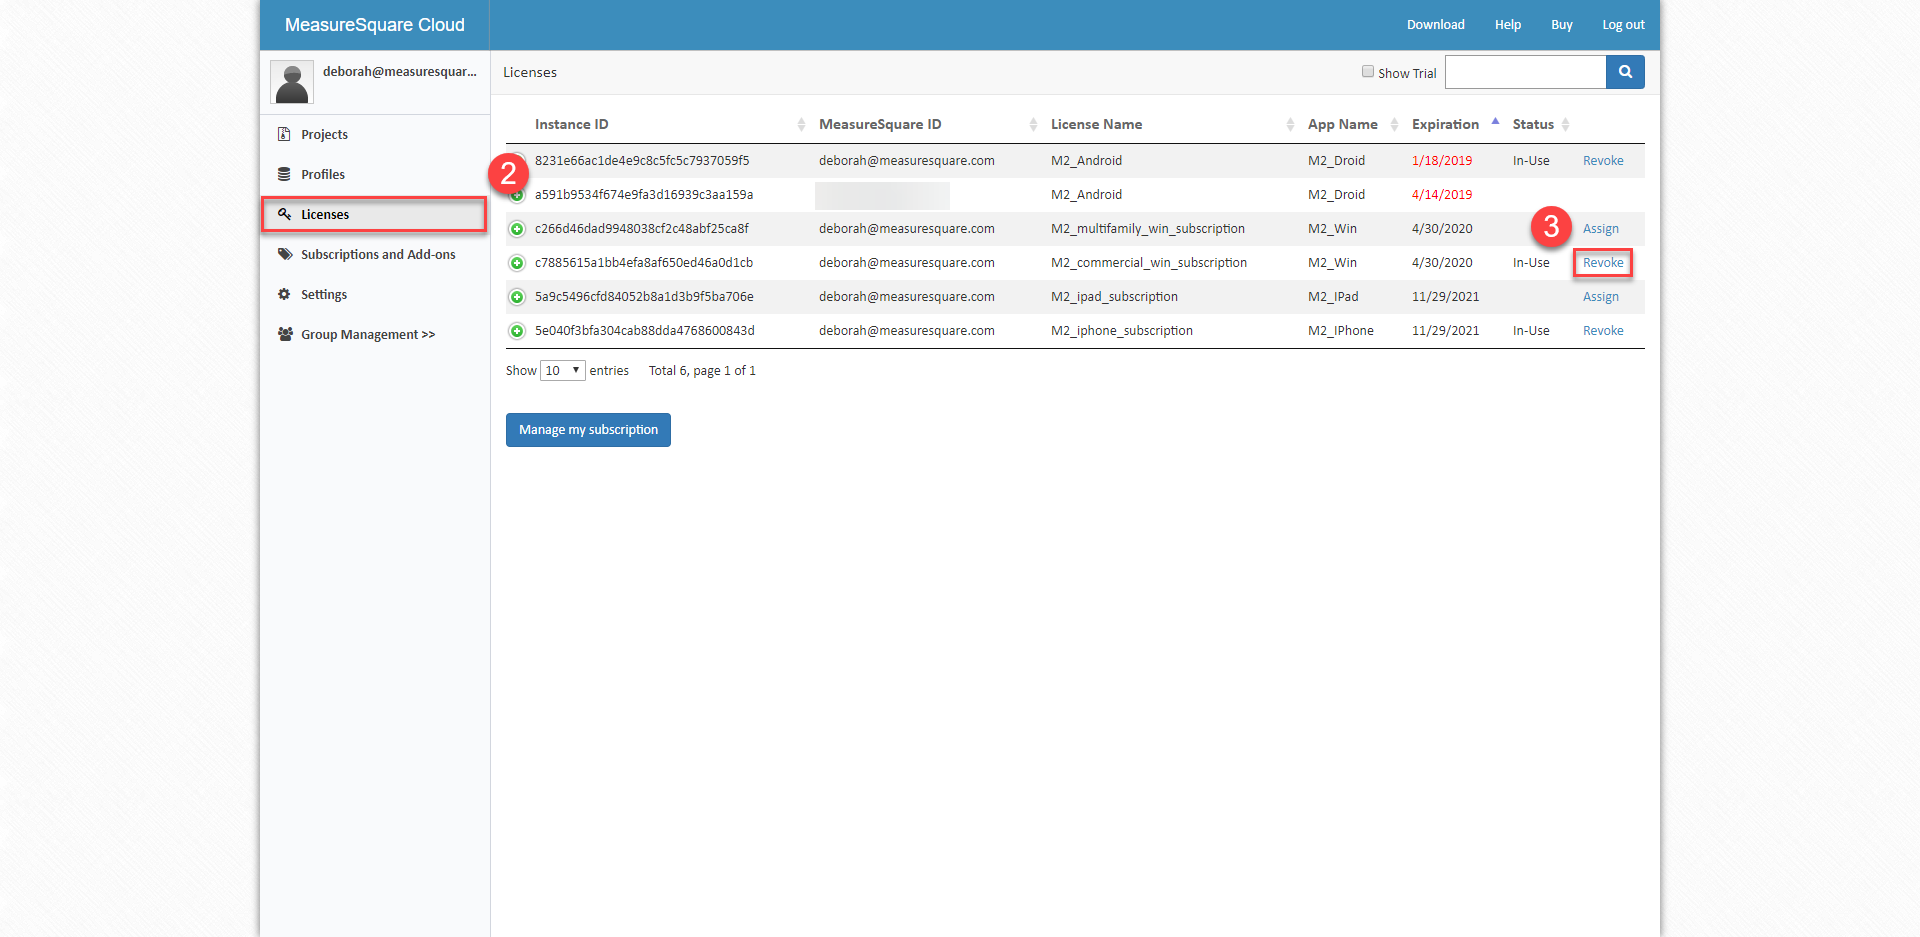The width and height of the screenshot is (1920, 937).
Task: Click the Projects document icon in sidebar
Action: (x=284, y=134)
